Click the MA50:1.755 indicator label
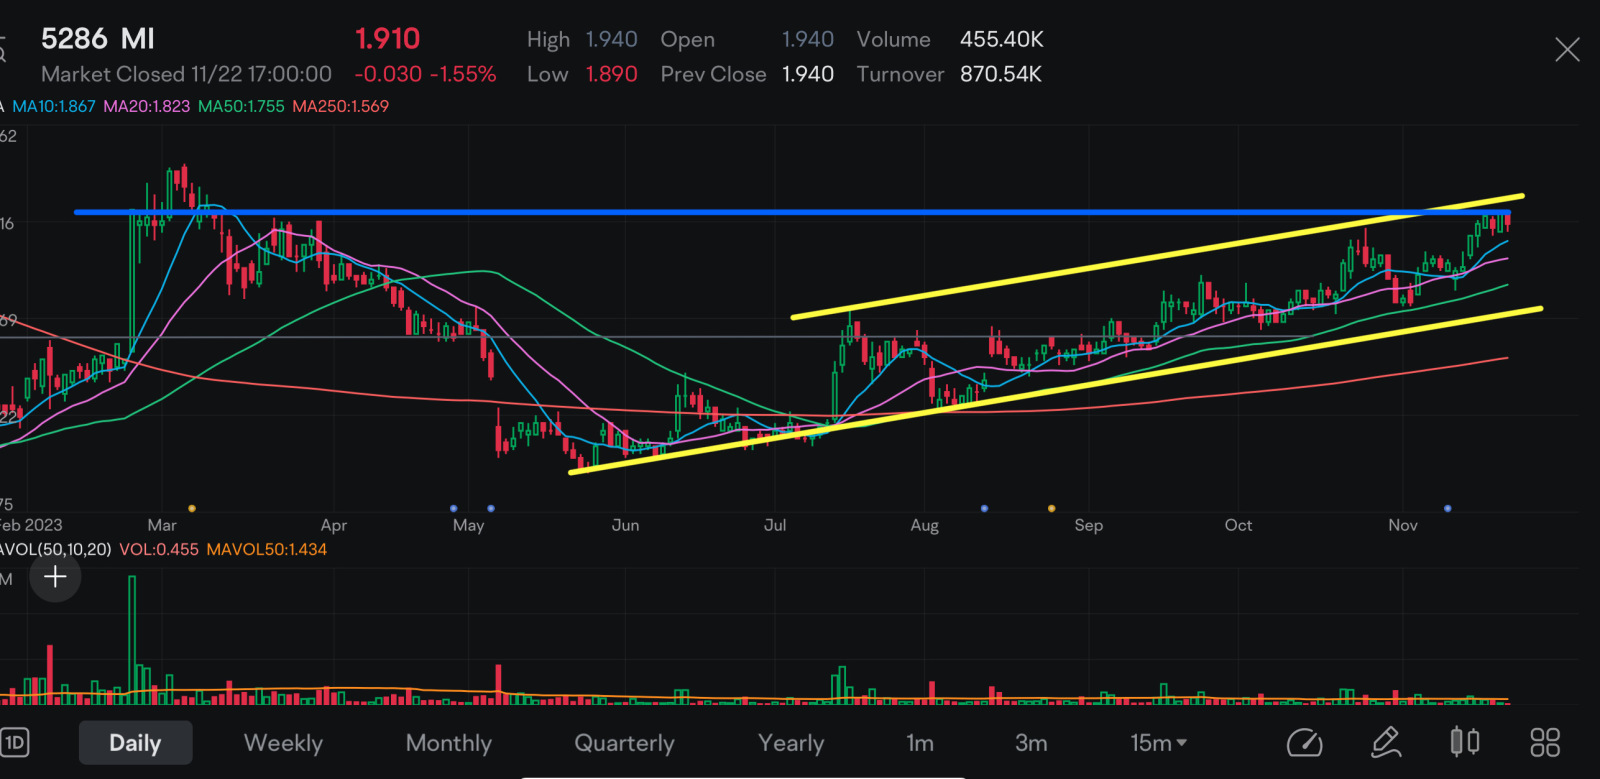This screenshot has height=779, width=1600. click(x=241, y=106)
